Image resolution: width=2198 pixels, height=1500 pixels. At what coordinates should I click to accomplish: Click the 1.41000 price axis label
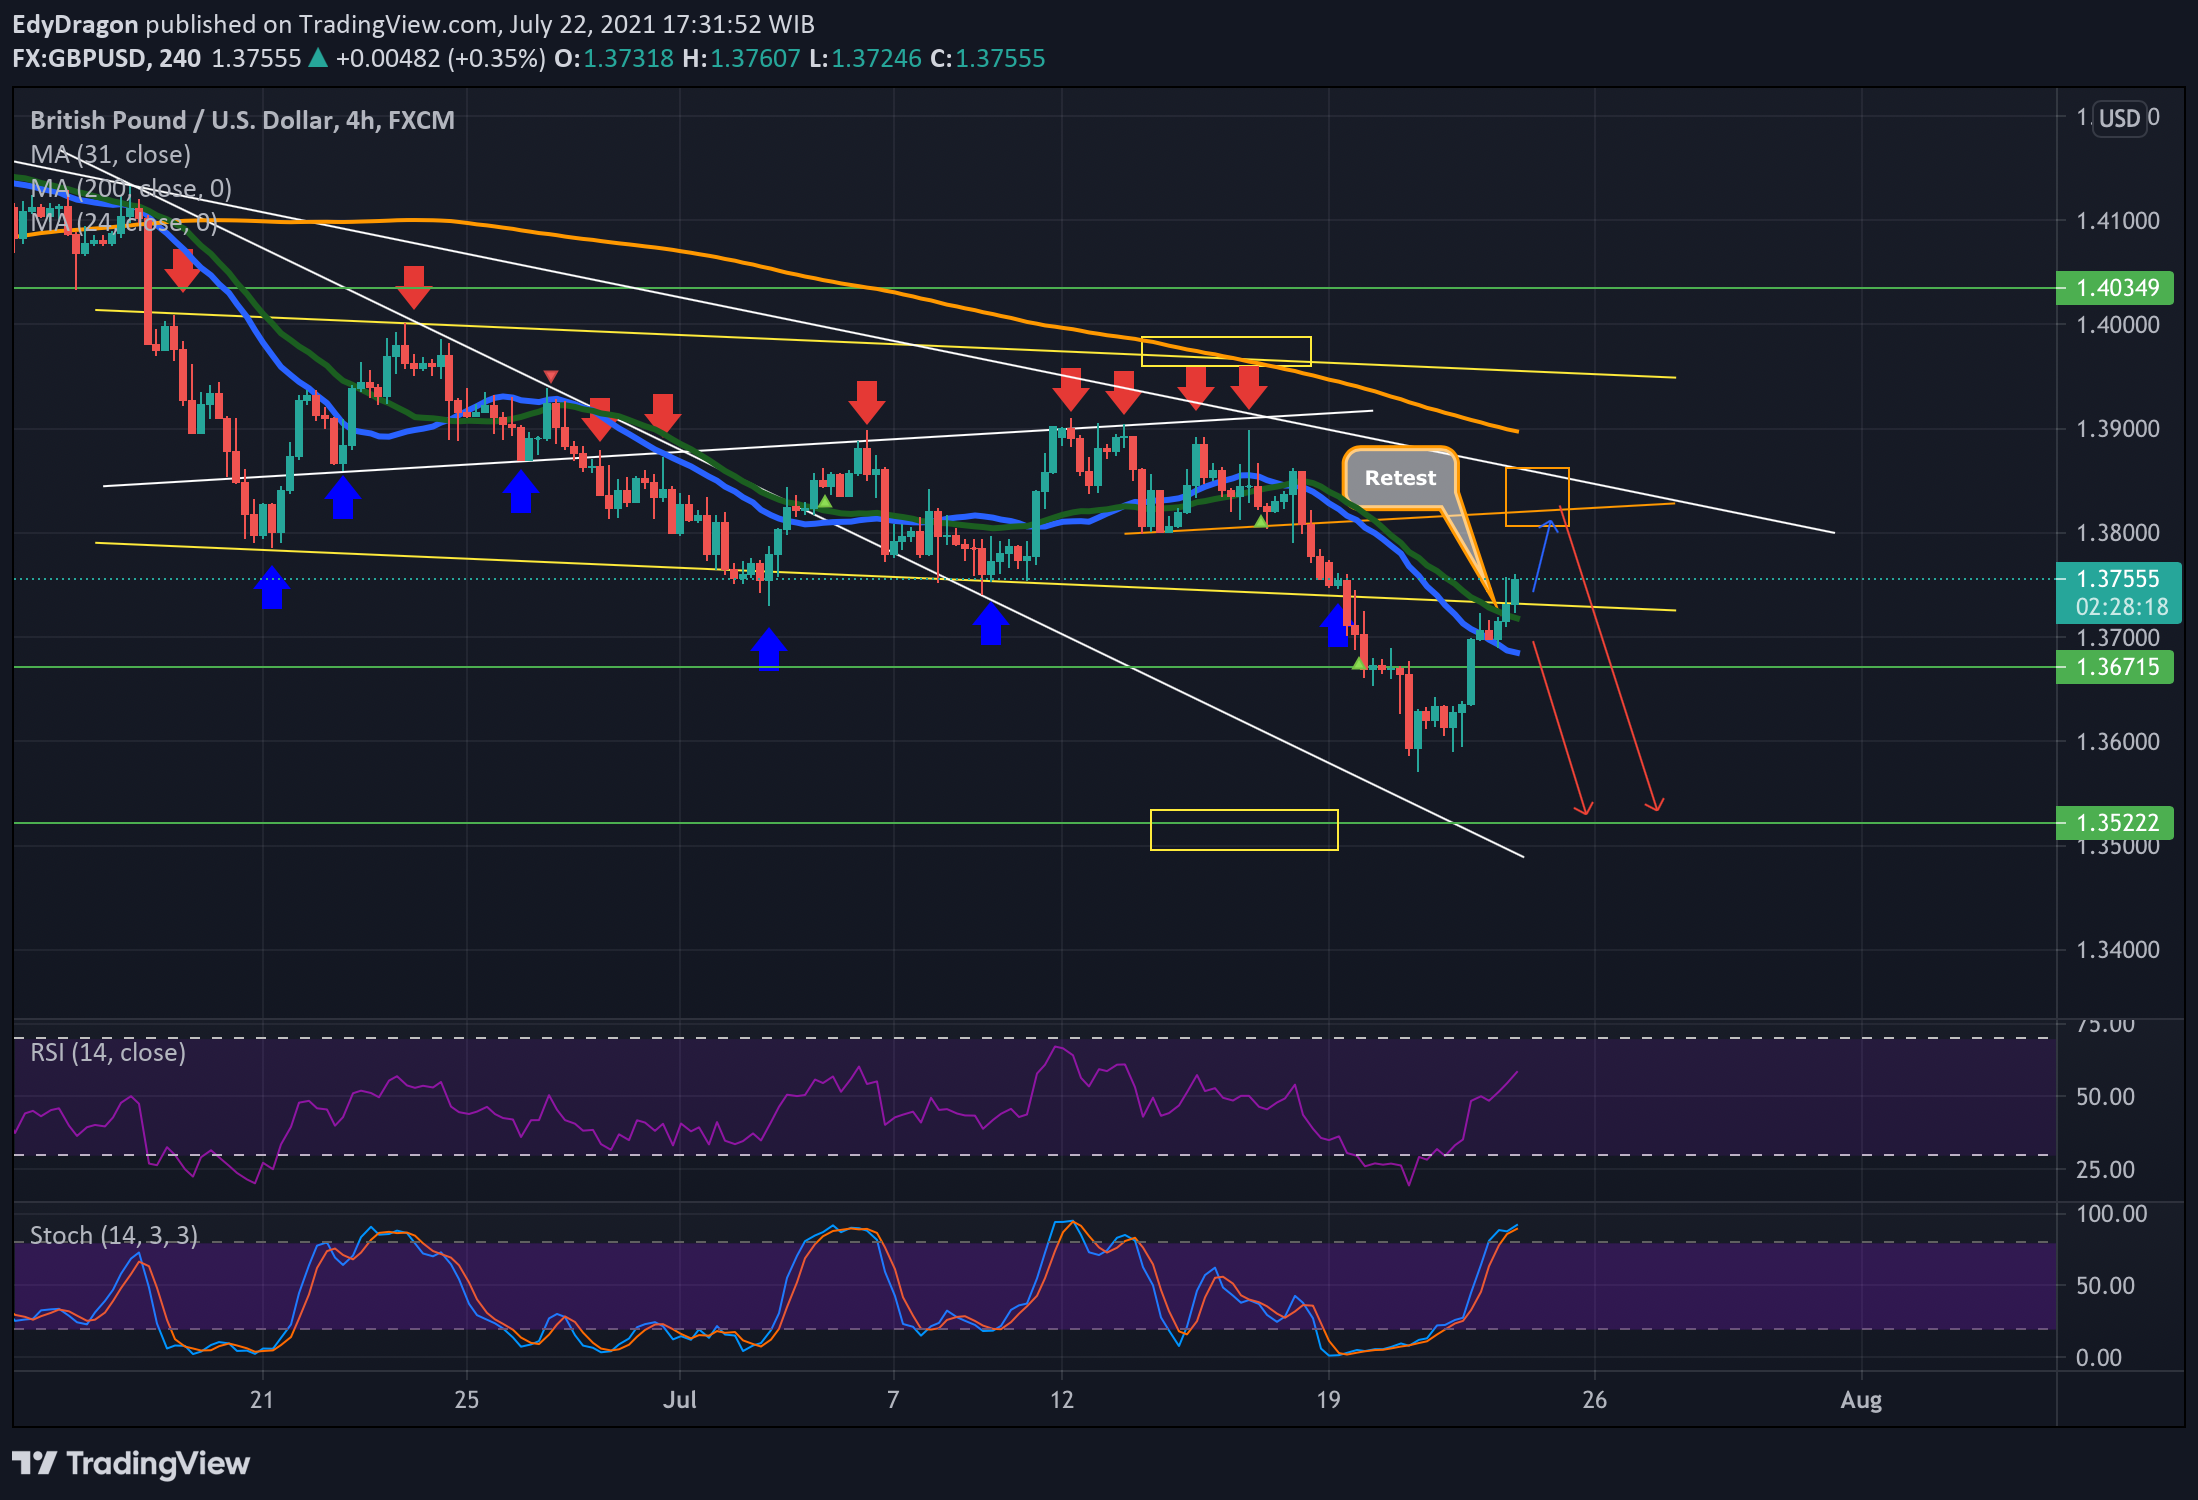pyautogui.click(x=2118, y=221)
